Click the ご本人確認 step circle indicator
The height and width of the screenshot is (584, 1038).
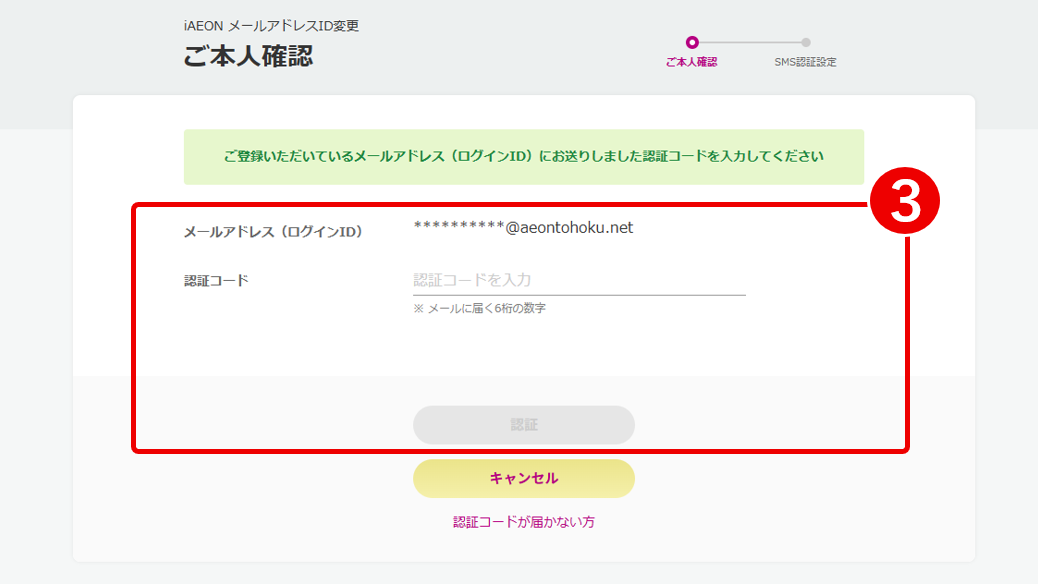691,42
